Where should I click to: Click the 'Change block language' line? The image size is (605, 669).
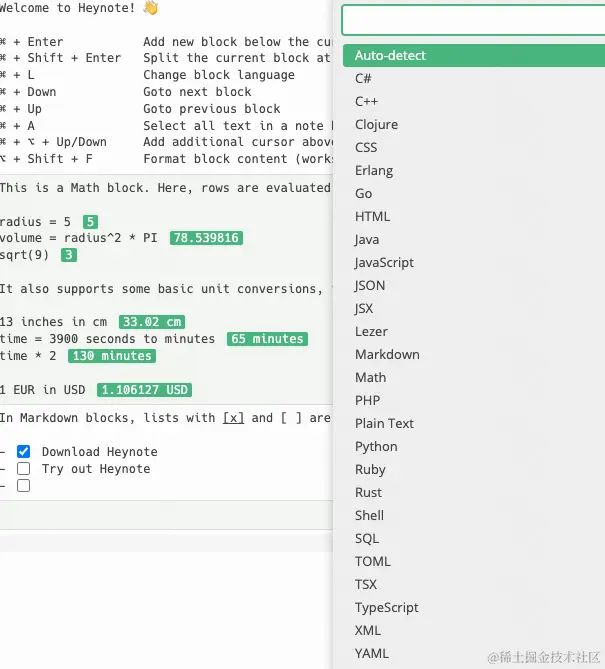point(219,75)
